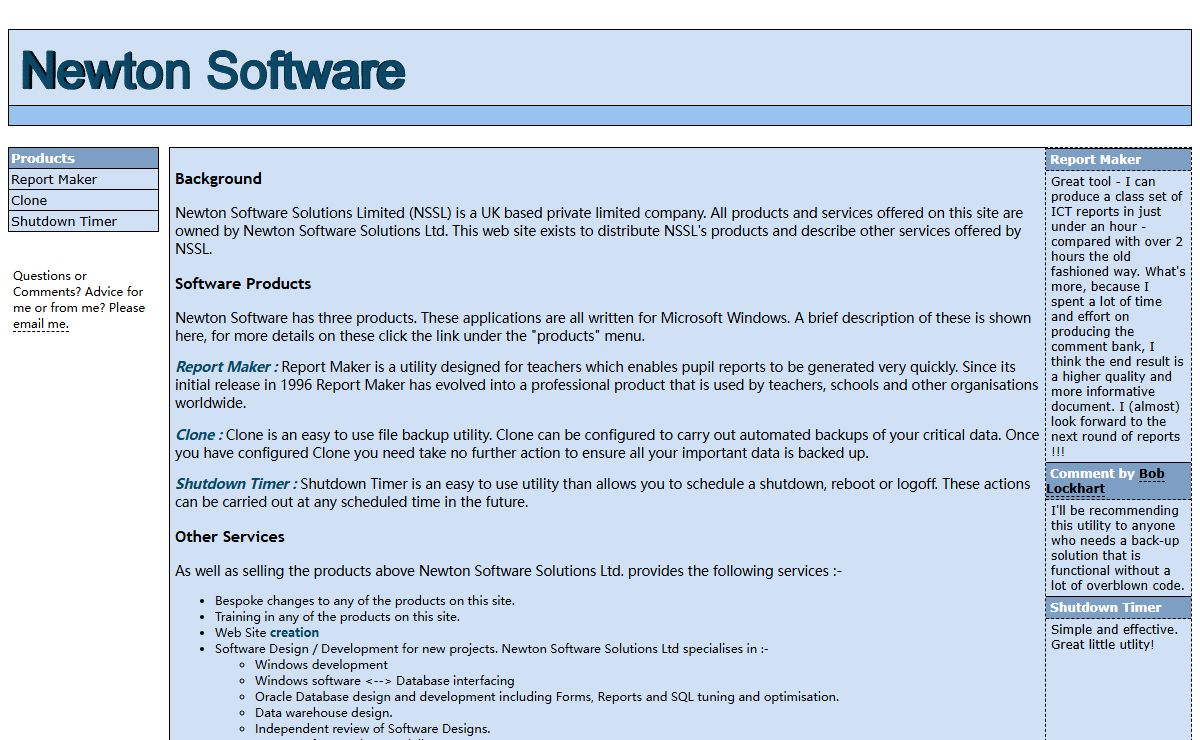Click 'Data warehouse design.' list item
The image size is (1200, 740).
[x=324, y=713]
